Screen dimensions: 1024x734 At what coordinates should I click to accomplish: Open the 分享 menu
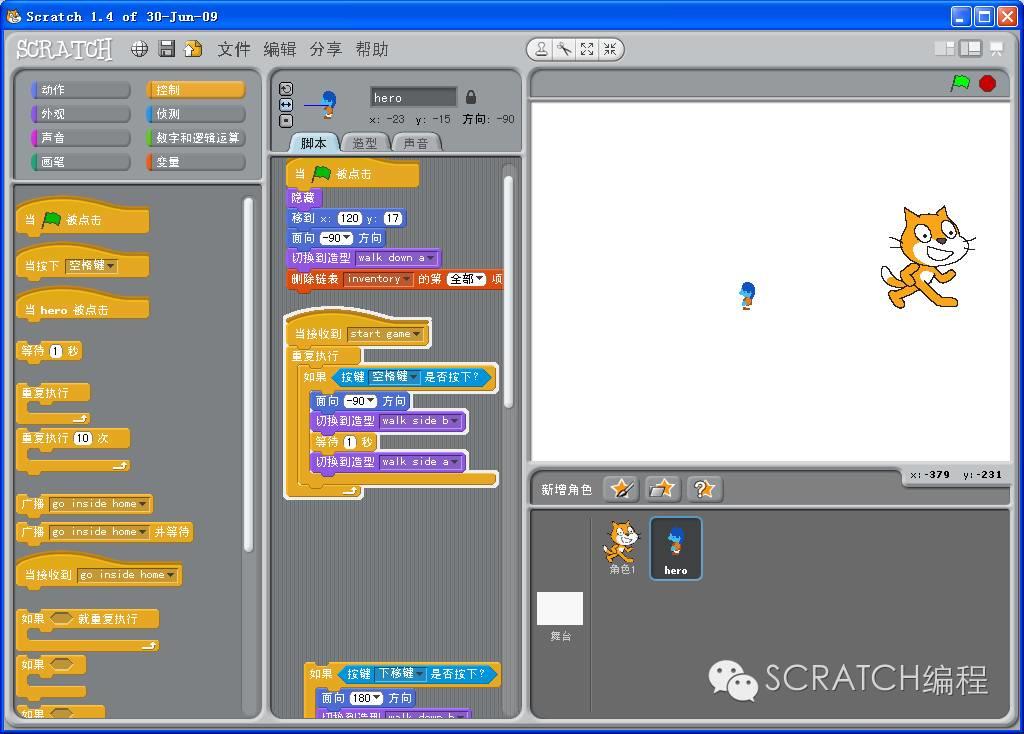[x=326, y=49]
